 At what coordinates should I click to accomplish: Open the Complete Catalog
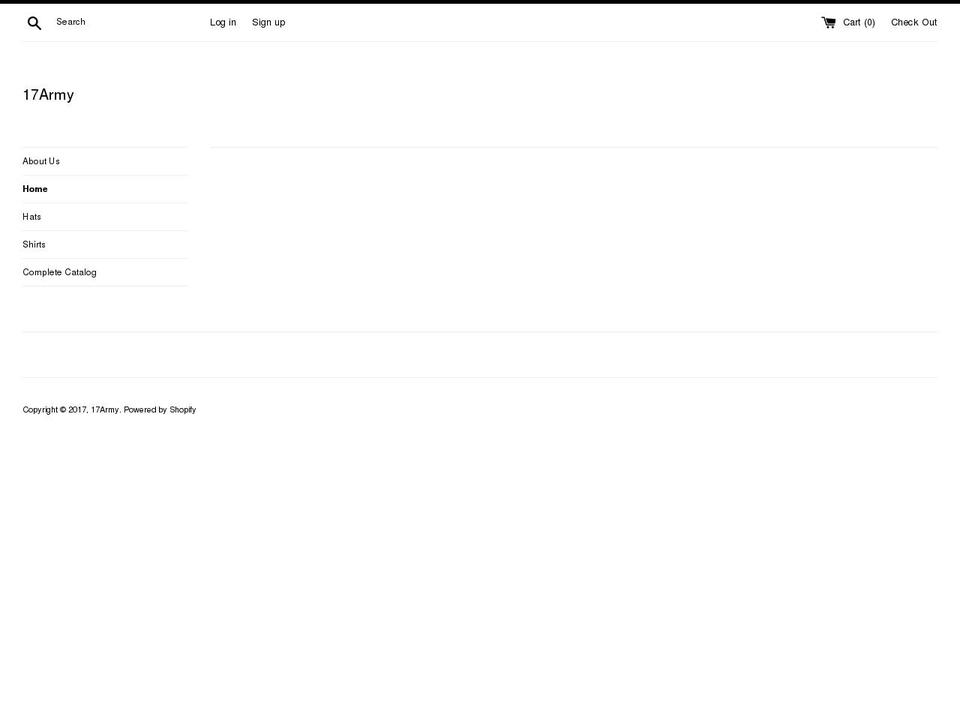pyautogui.click(x=59, y=272)
